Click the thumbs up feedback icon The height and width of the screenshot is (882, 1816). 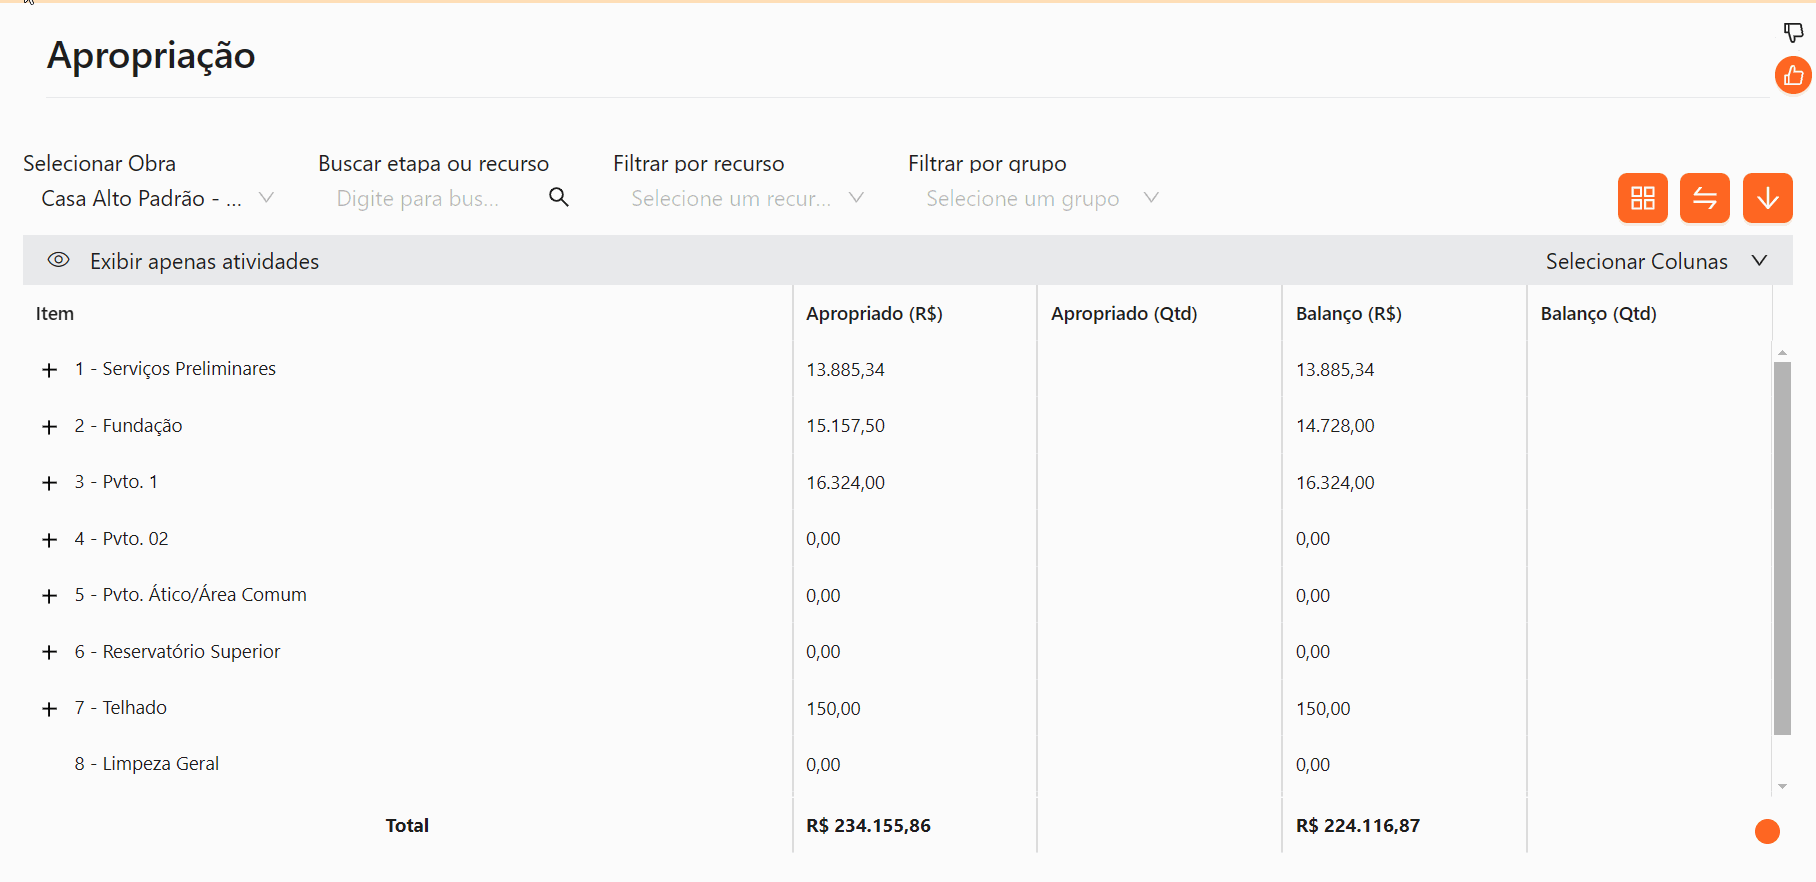pos(1793,76)
